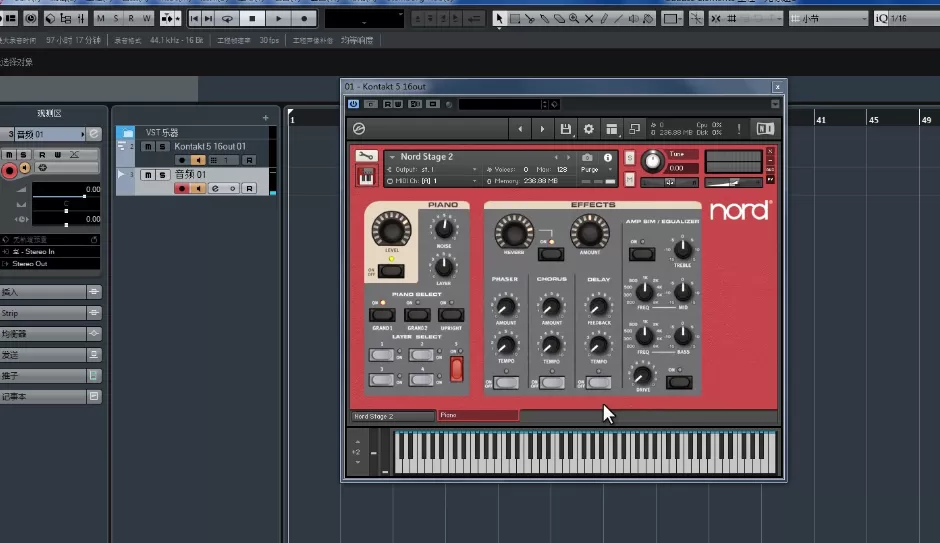
Task: Open the Purge dropdown menu
Action: pyautogui.click(x=598, y=169)
